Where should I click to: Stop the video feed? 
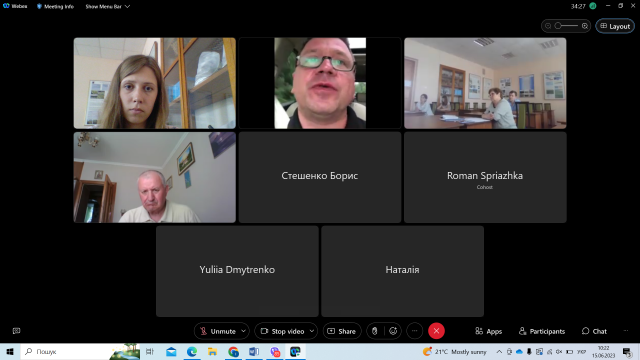282,331
